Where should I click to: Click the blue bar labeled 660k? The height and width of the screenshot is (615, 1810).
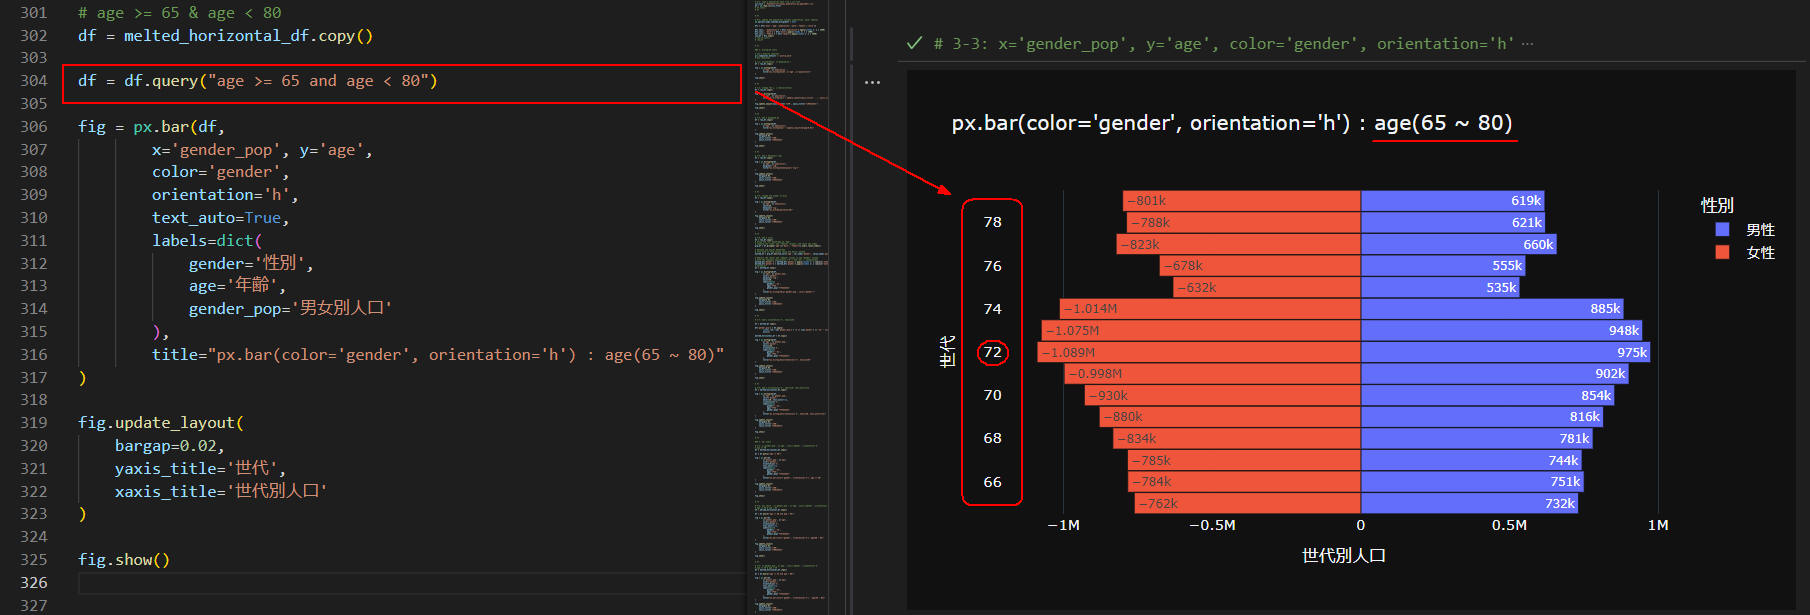pyautogui.click(x=1459, y=244)
